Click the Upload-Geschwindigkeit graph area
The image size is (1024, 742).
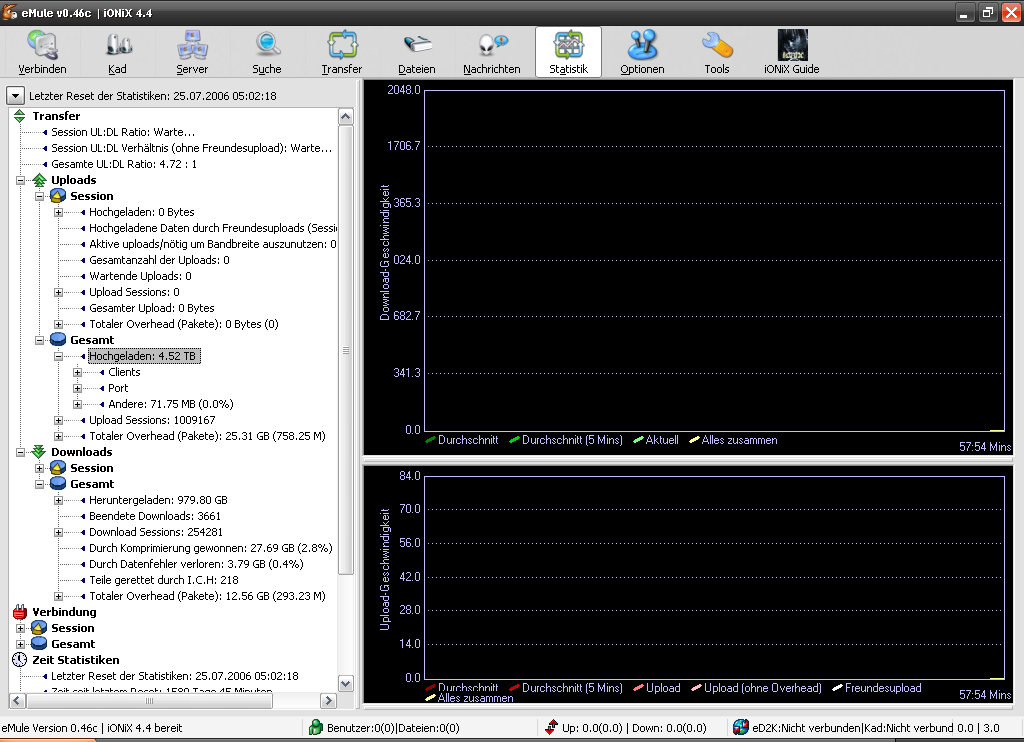(x=714, y=577)
